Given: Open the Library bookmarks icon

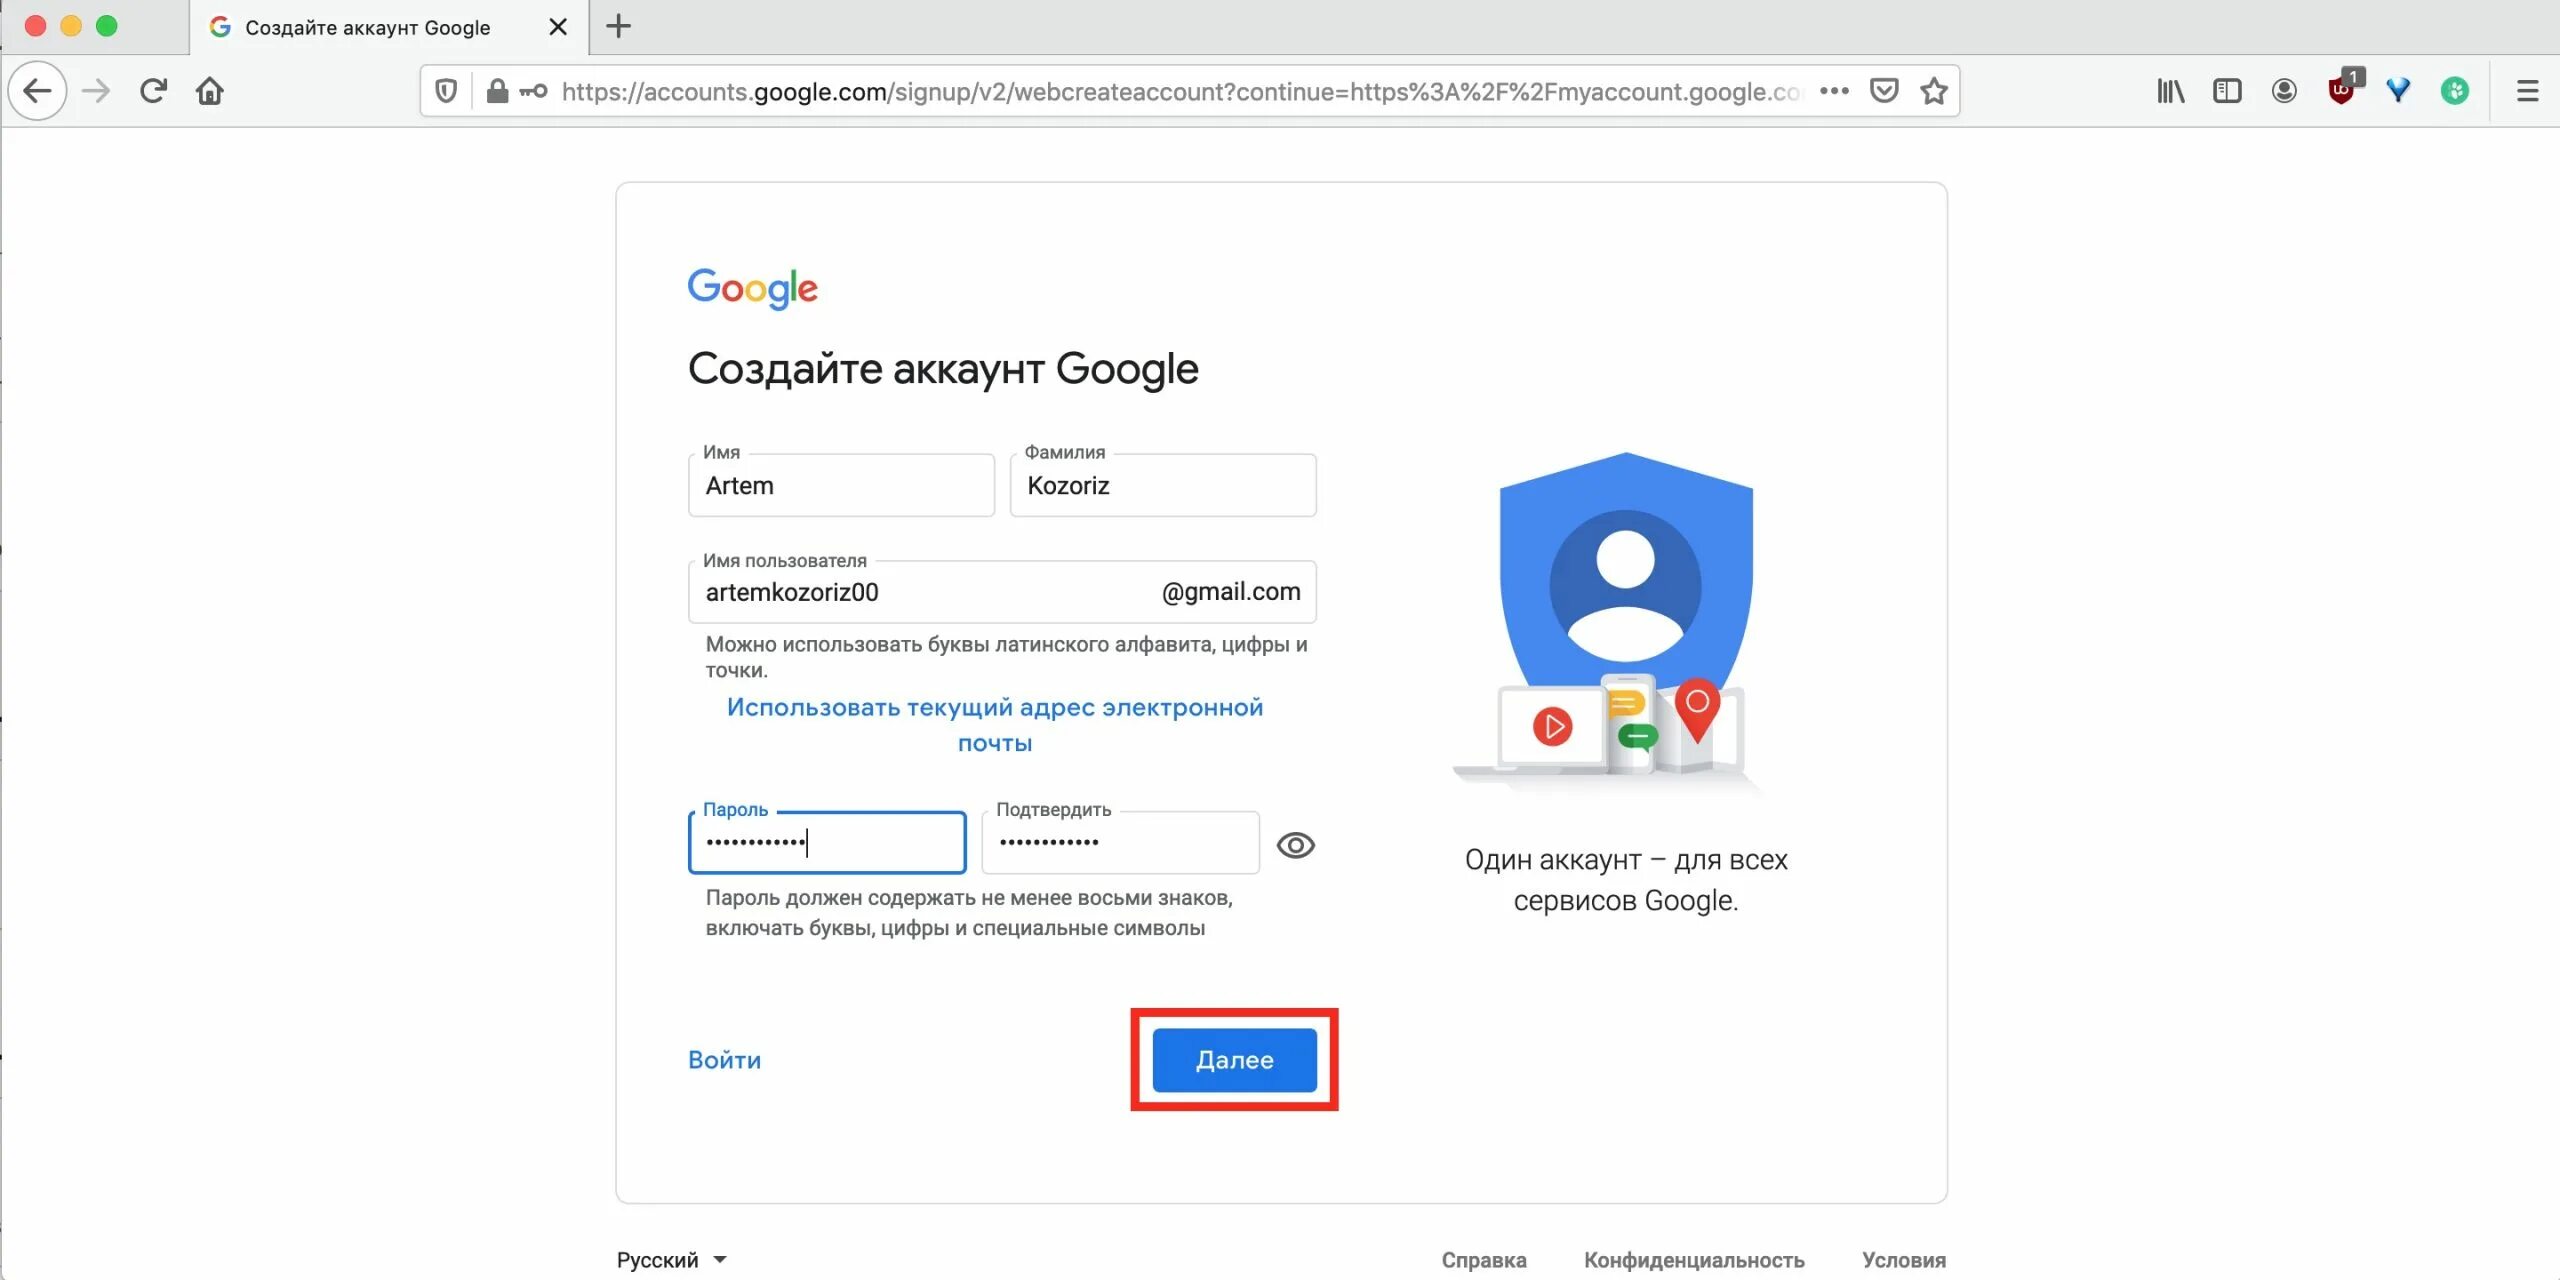Looking at the screenshot, I should pyautogui.click(x=2171, y=91).
